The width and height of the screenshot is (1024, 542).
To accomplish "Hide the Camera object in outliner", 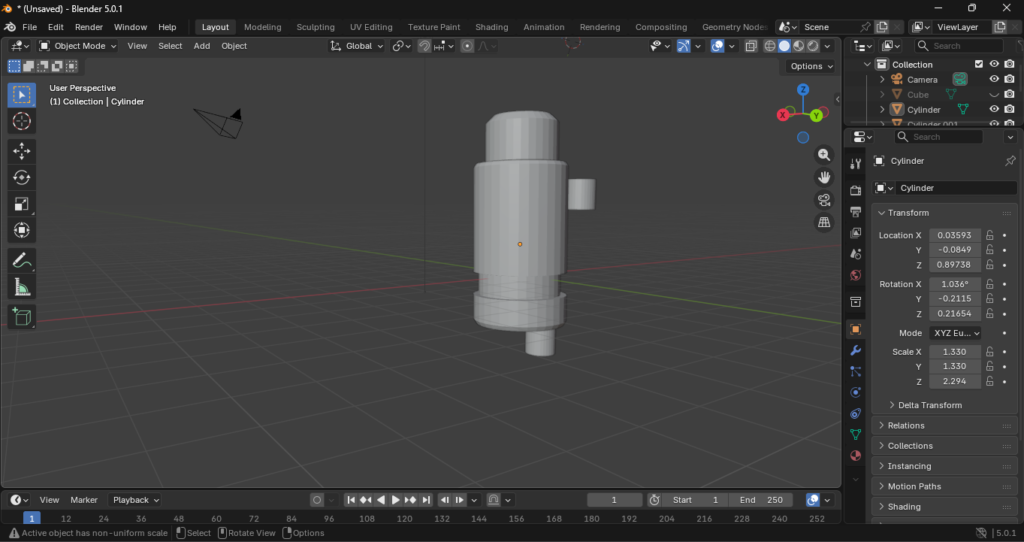I will (x=994, y=79).
